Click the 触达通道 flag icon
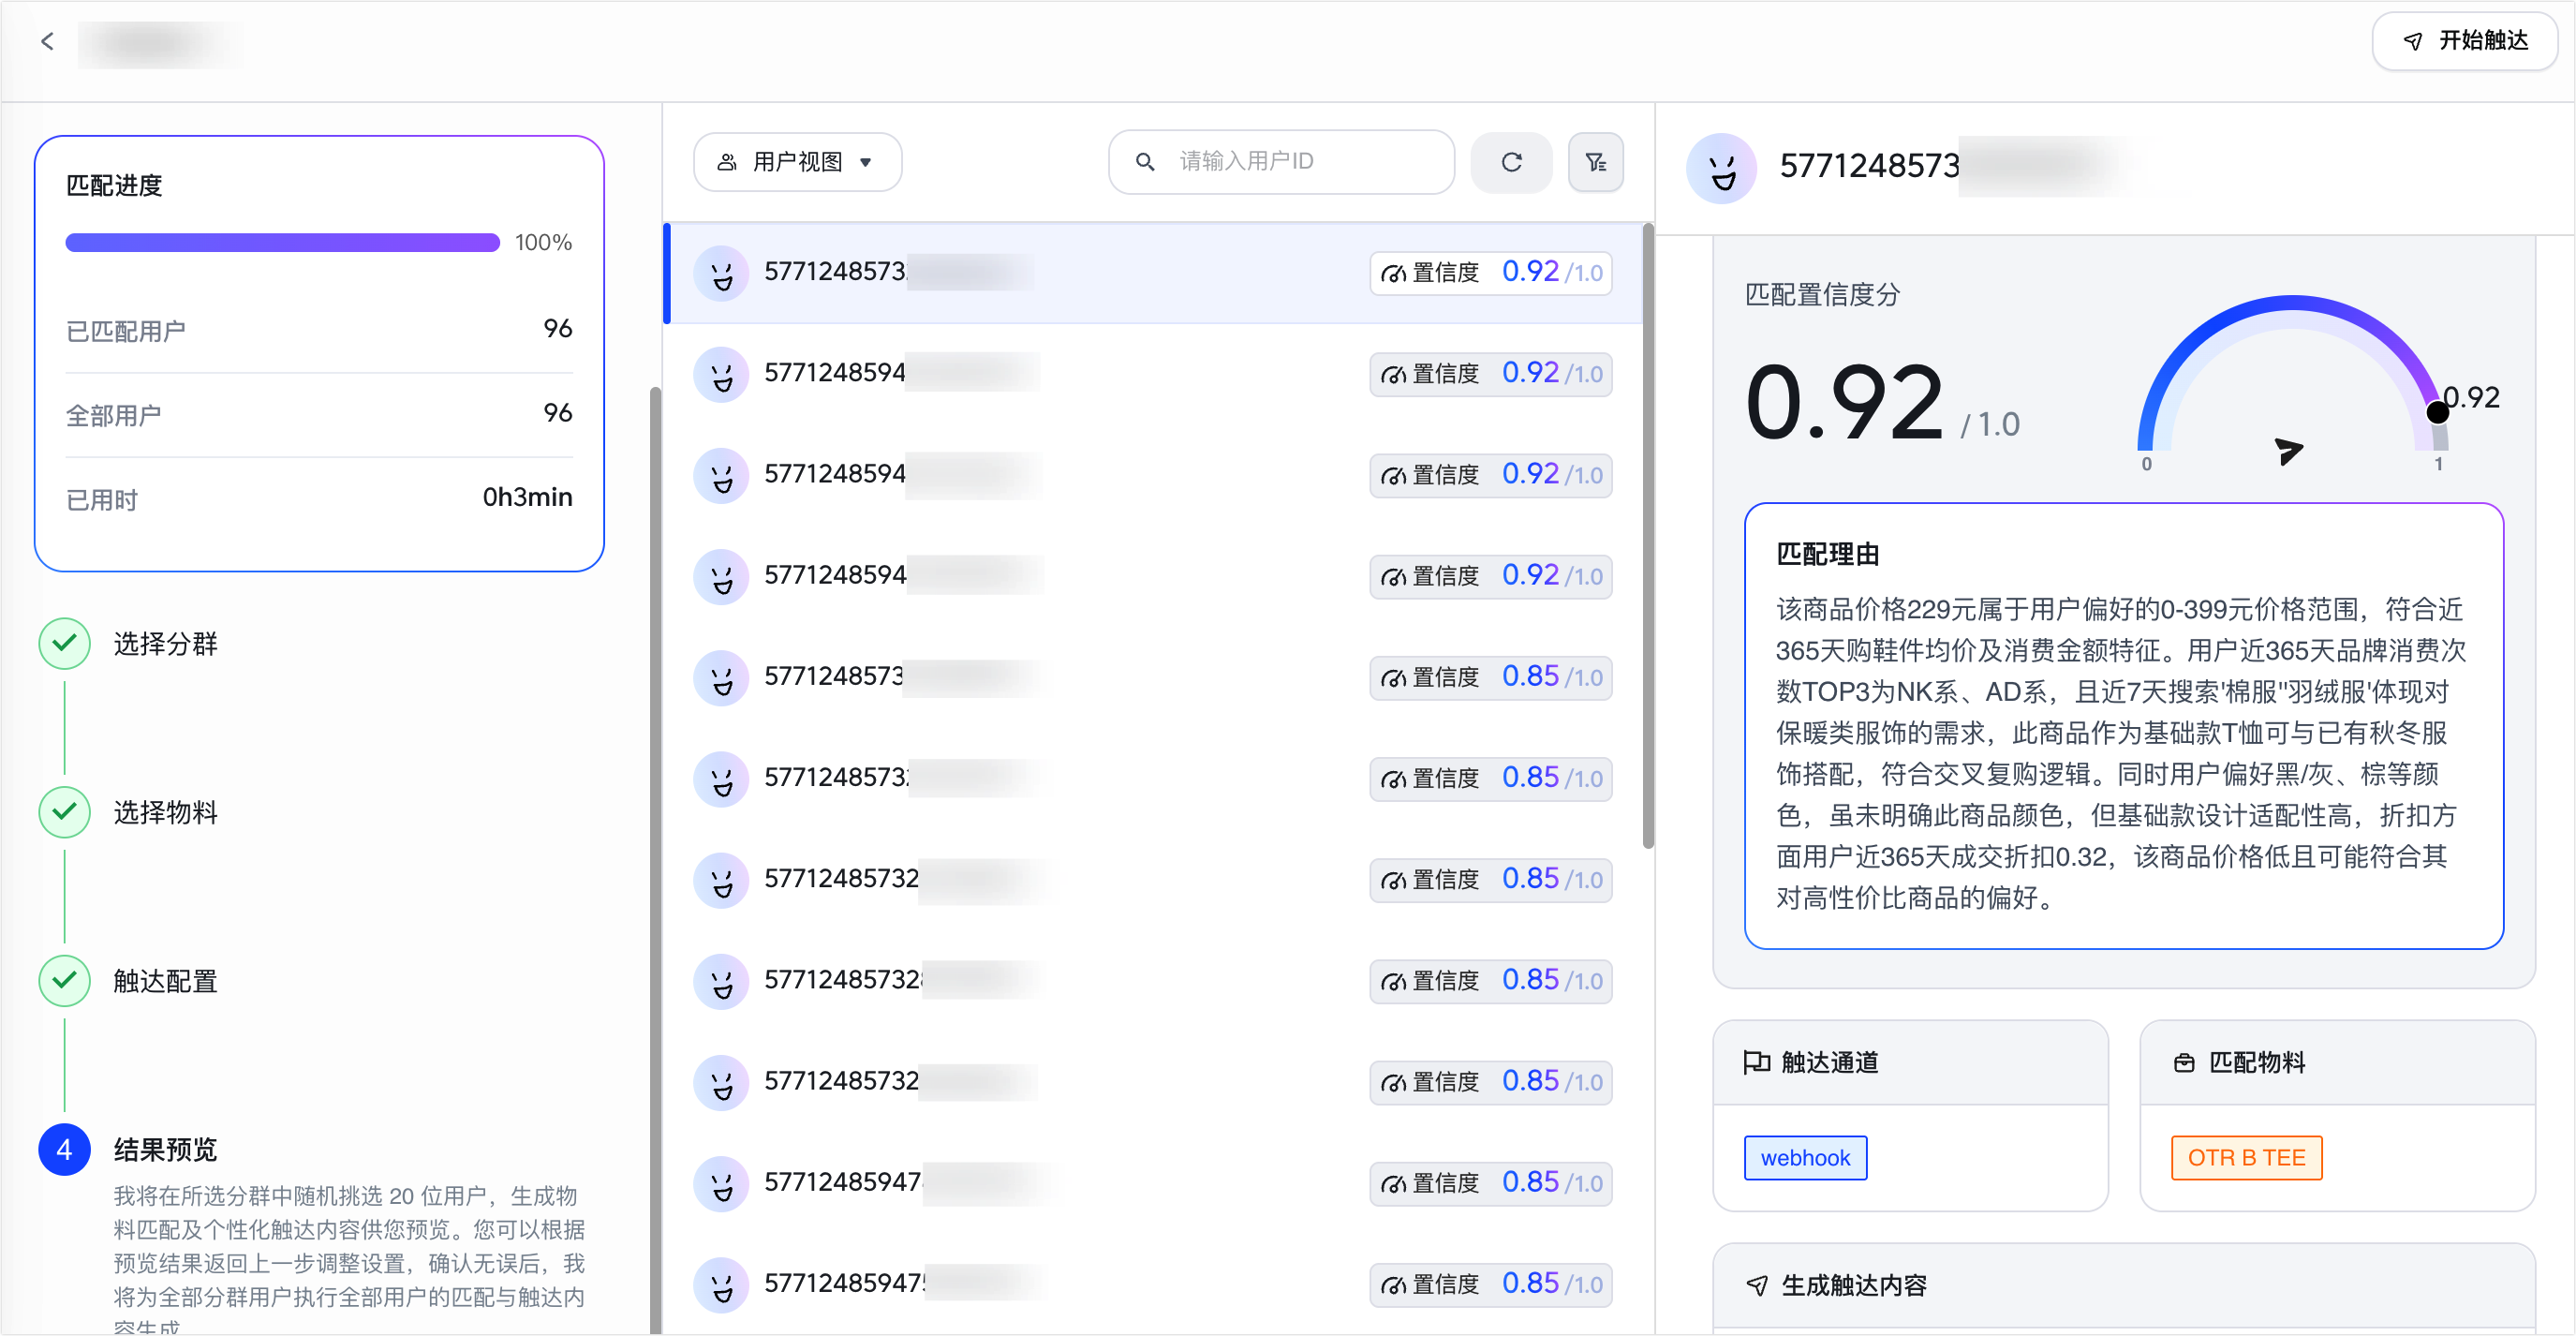The width and height of the screenshot is (2576, 1336). (x=1757, y=1062)
